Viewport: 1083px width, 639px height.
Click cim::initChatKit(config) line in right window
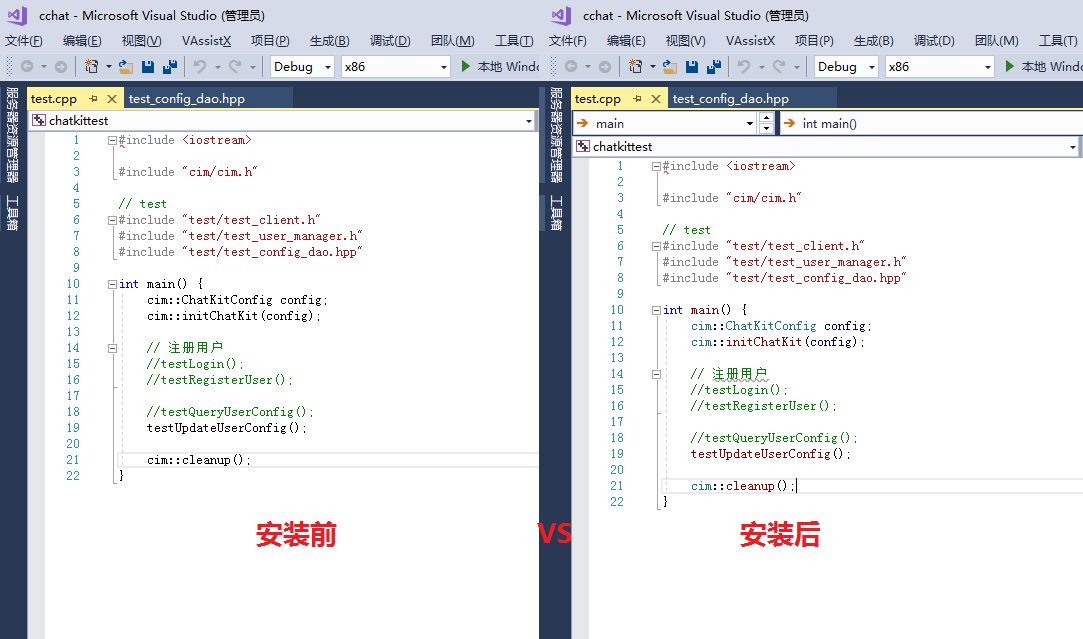777,342
